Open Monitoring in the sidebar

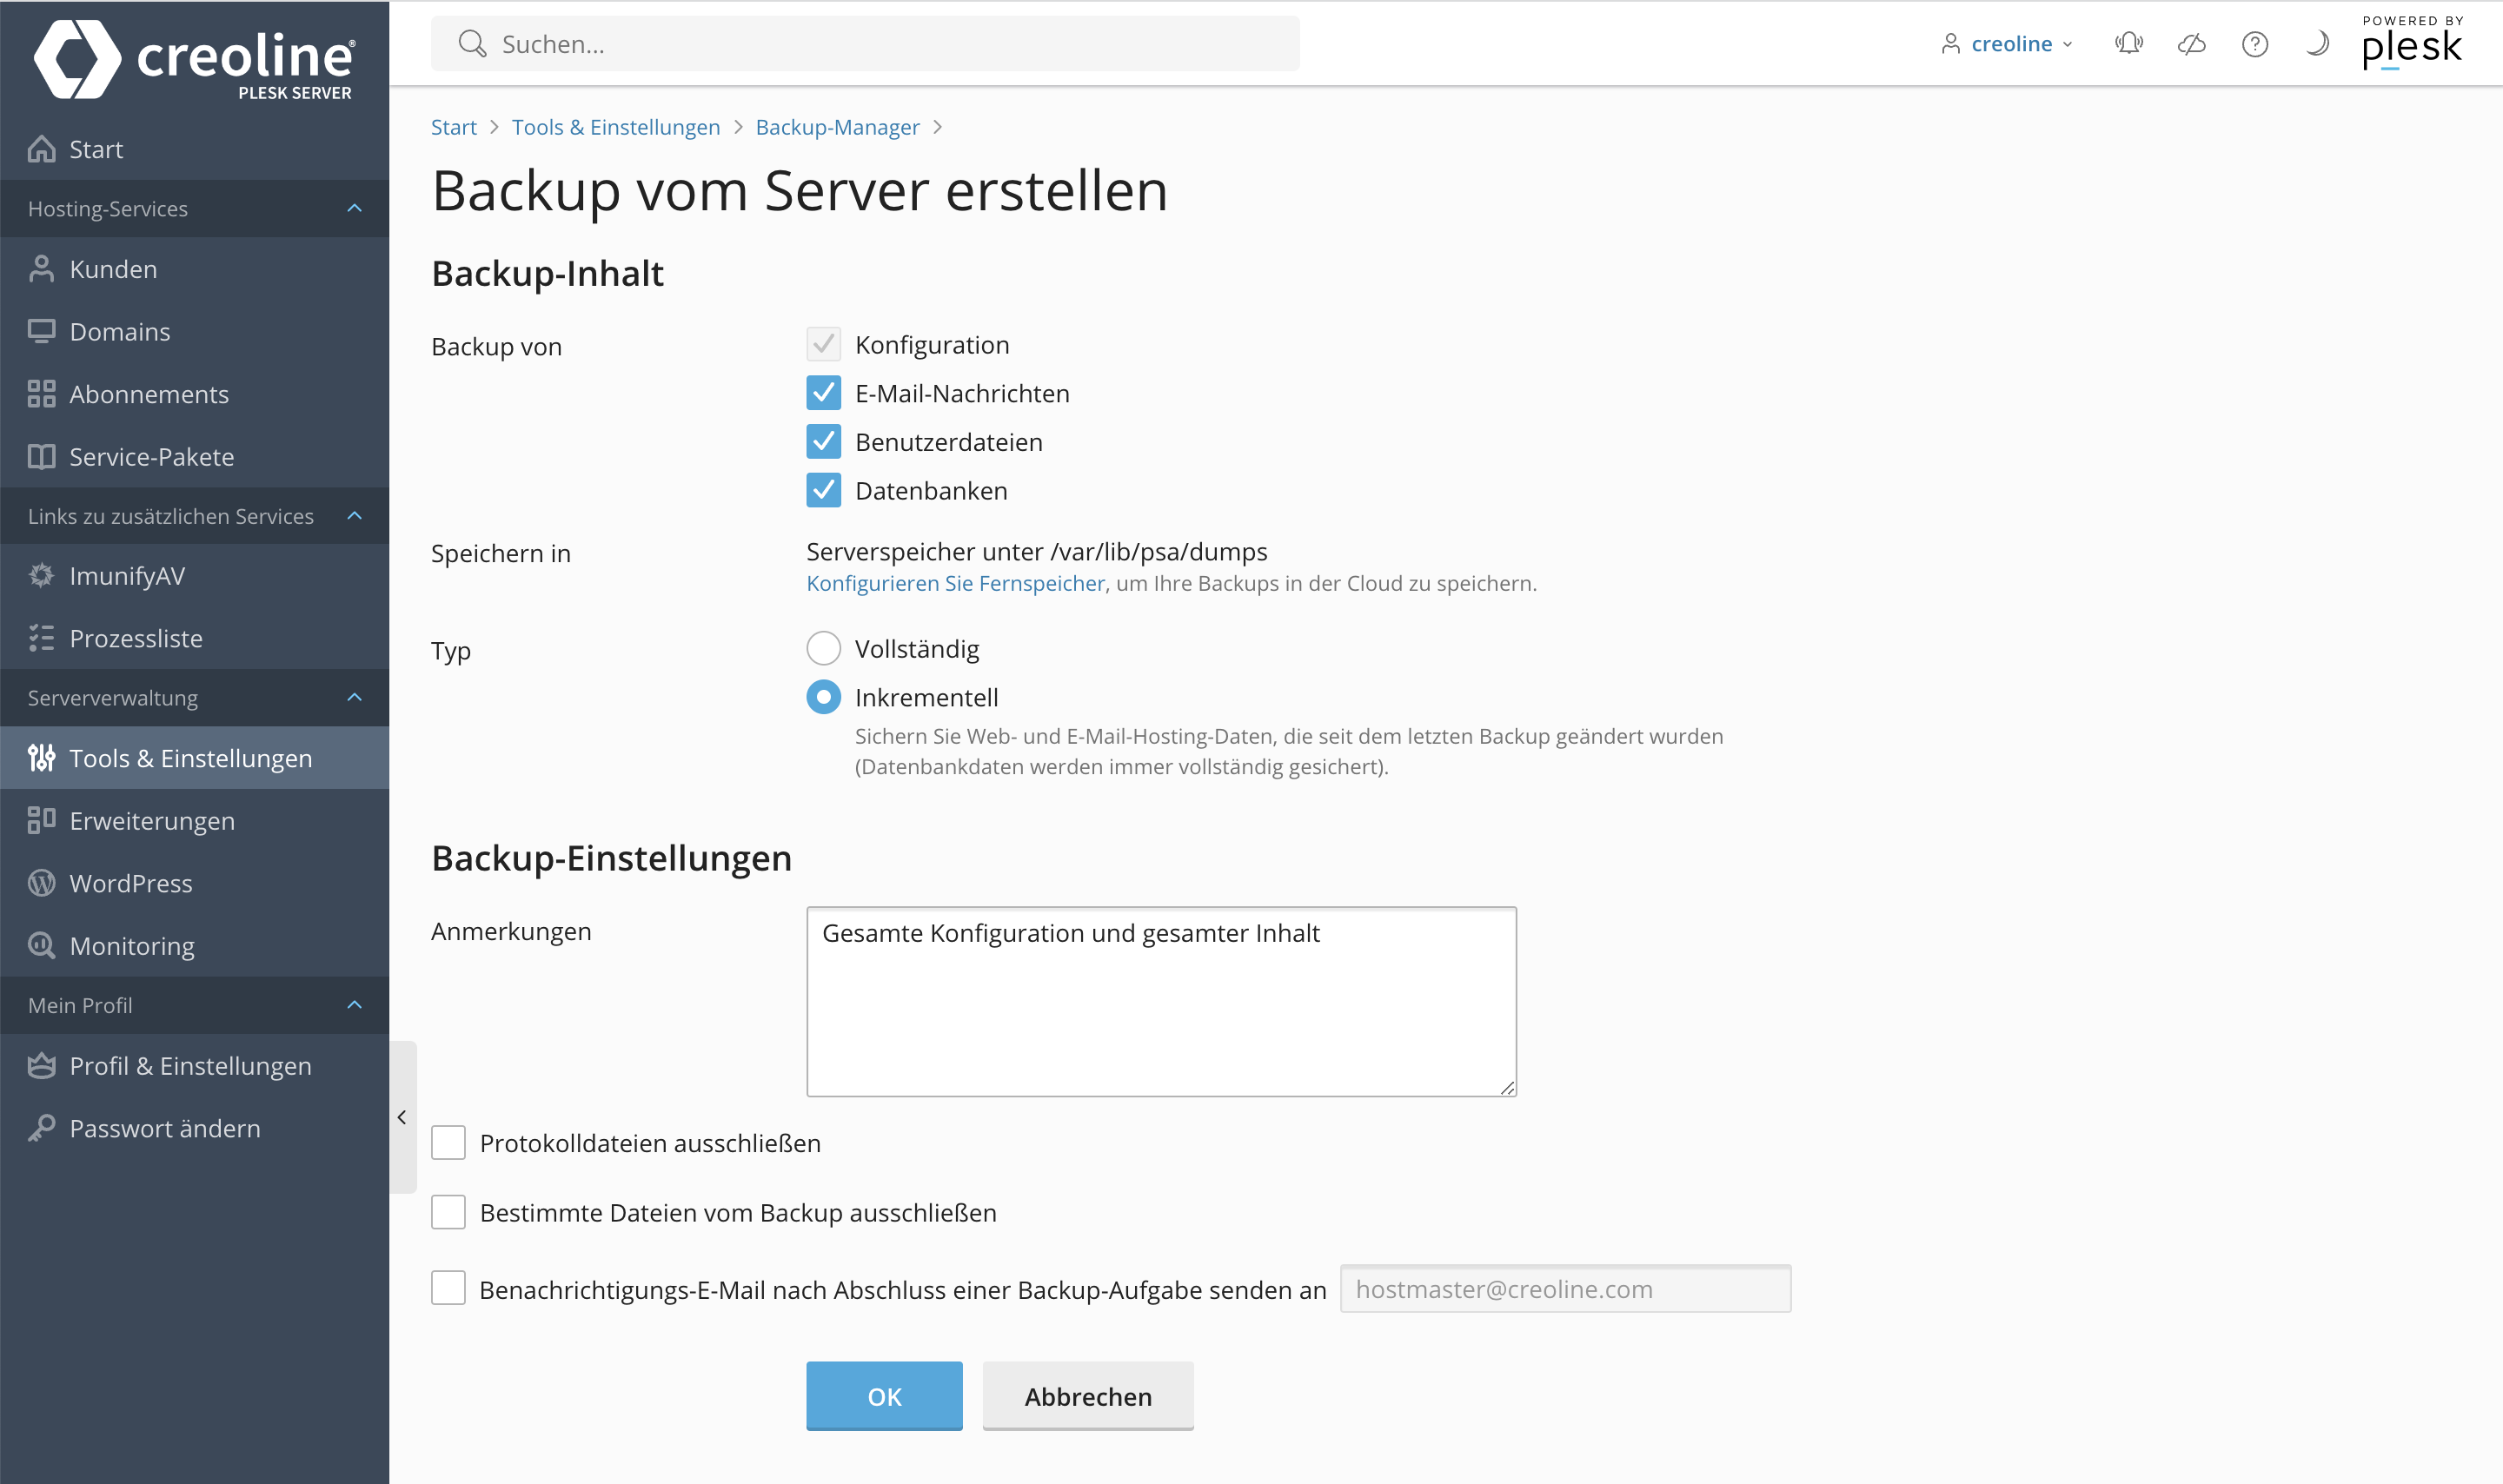tap(194, 946)
